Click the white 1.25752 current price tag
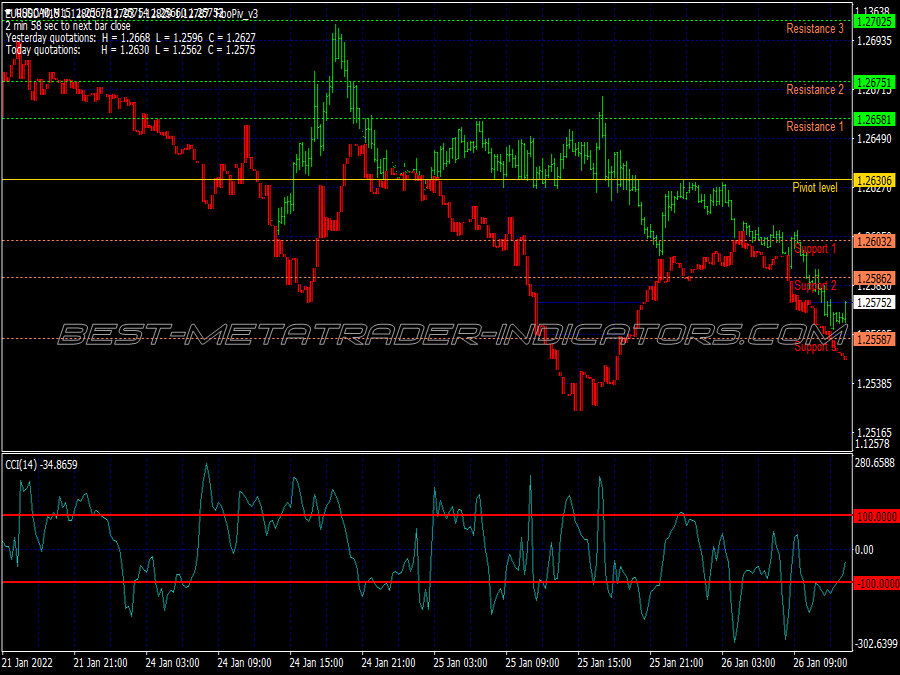The width and height of the screenshot is (900, 675). pyautogui.click(x=874, y=302)
